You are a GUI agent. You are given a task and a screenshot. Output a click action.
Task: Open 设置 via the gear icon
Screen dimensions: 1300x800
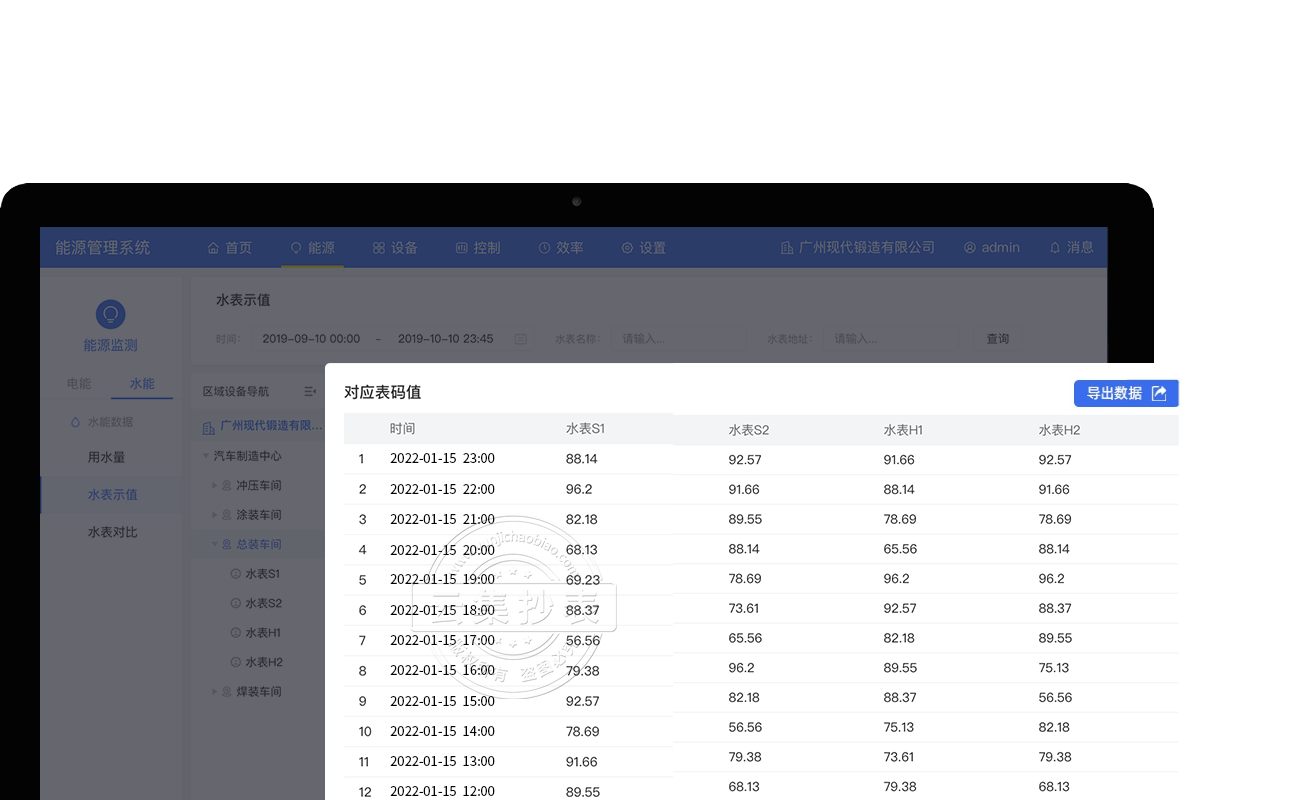click(627, 248)
